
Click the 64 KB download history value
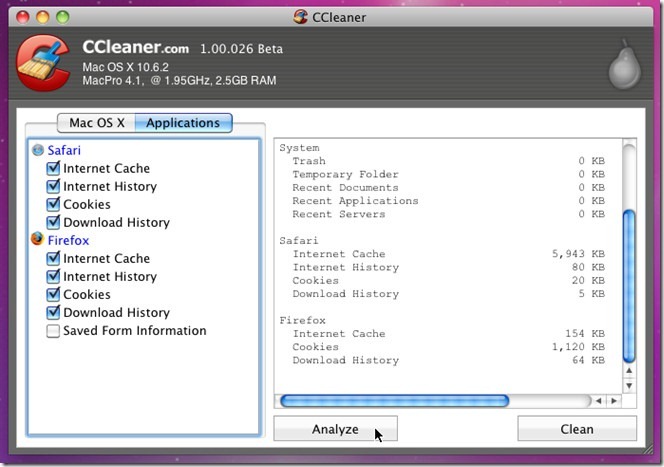point(588,360)
